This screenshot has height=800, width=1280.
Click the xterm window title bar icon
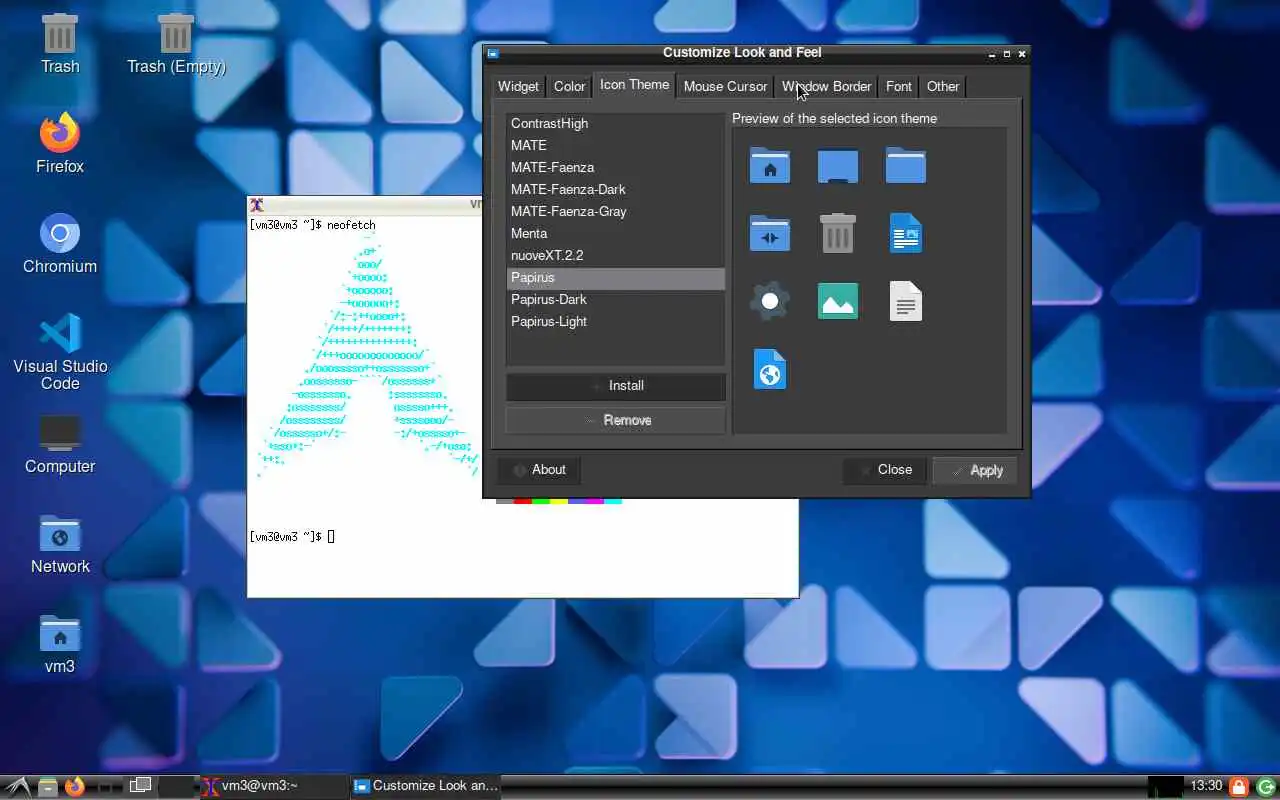(257, 204)
